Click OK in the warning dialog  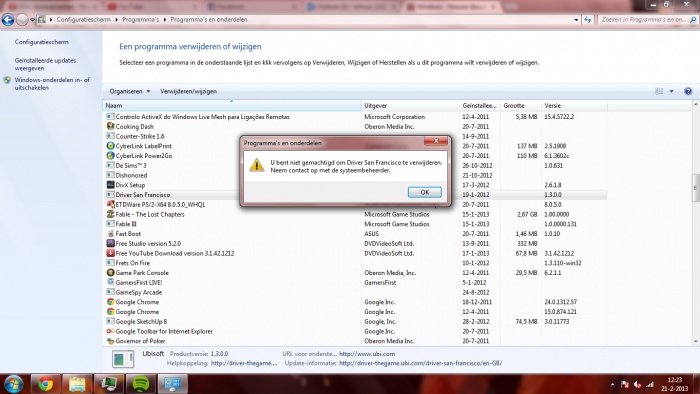[425, 192]
